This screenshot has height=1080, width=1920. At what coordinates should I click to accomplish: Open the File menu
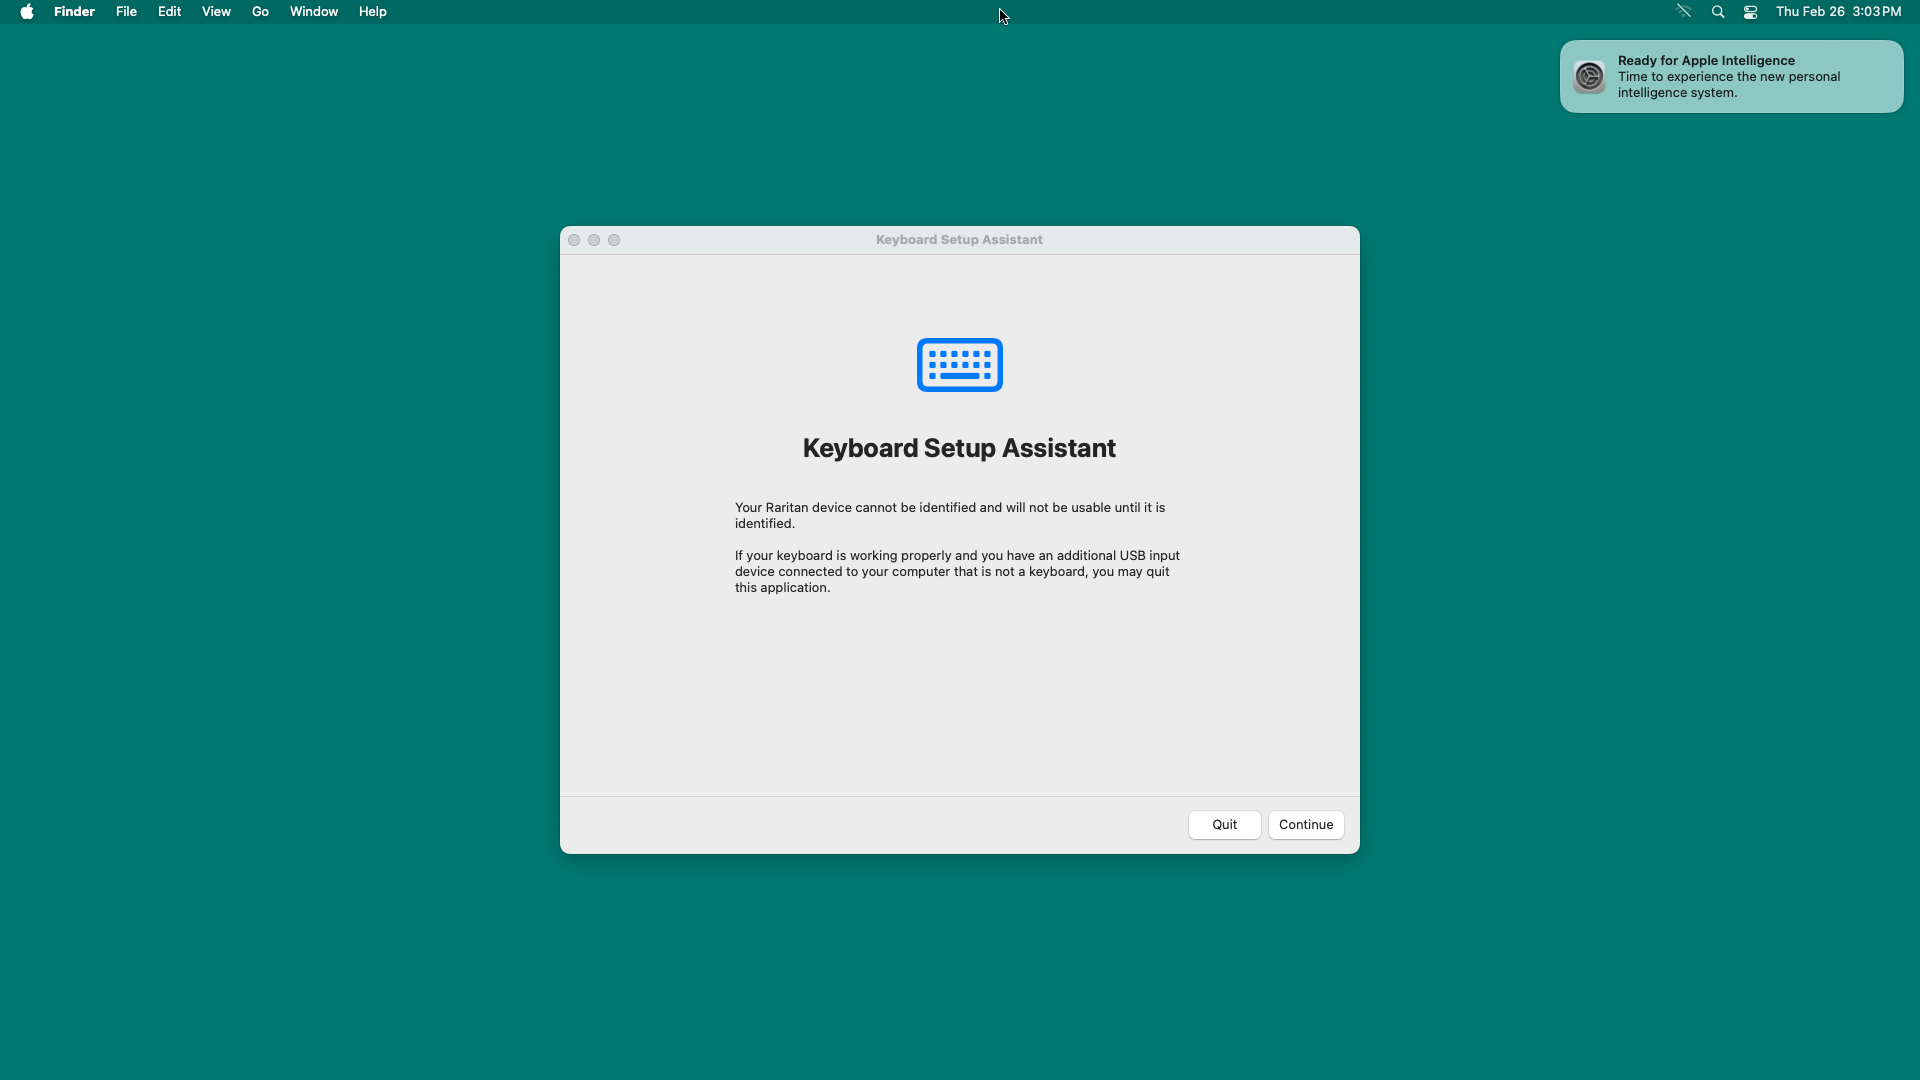tap(126, 12)
